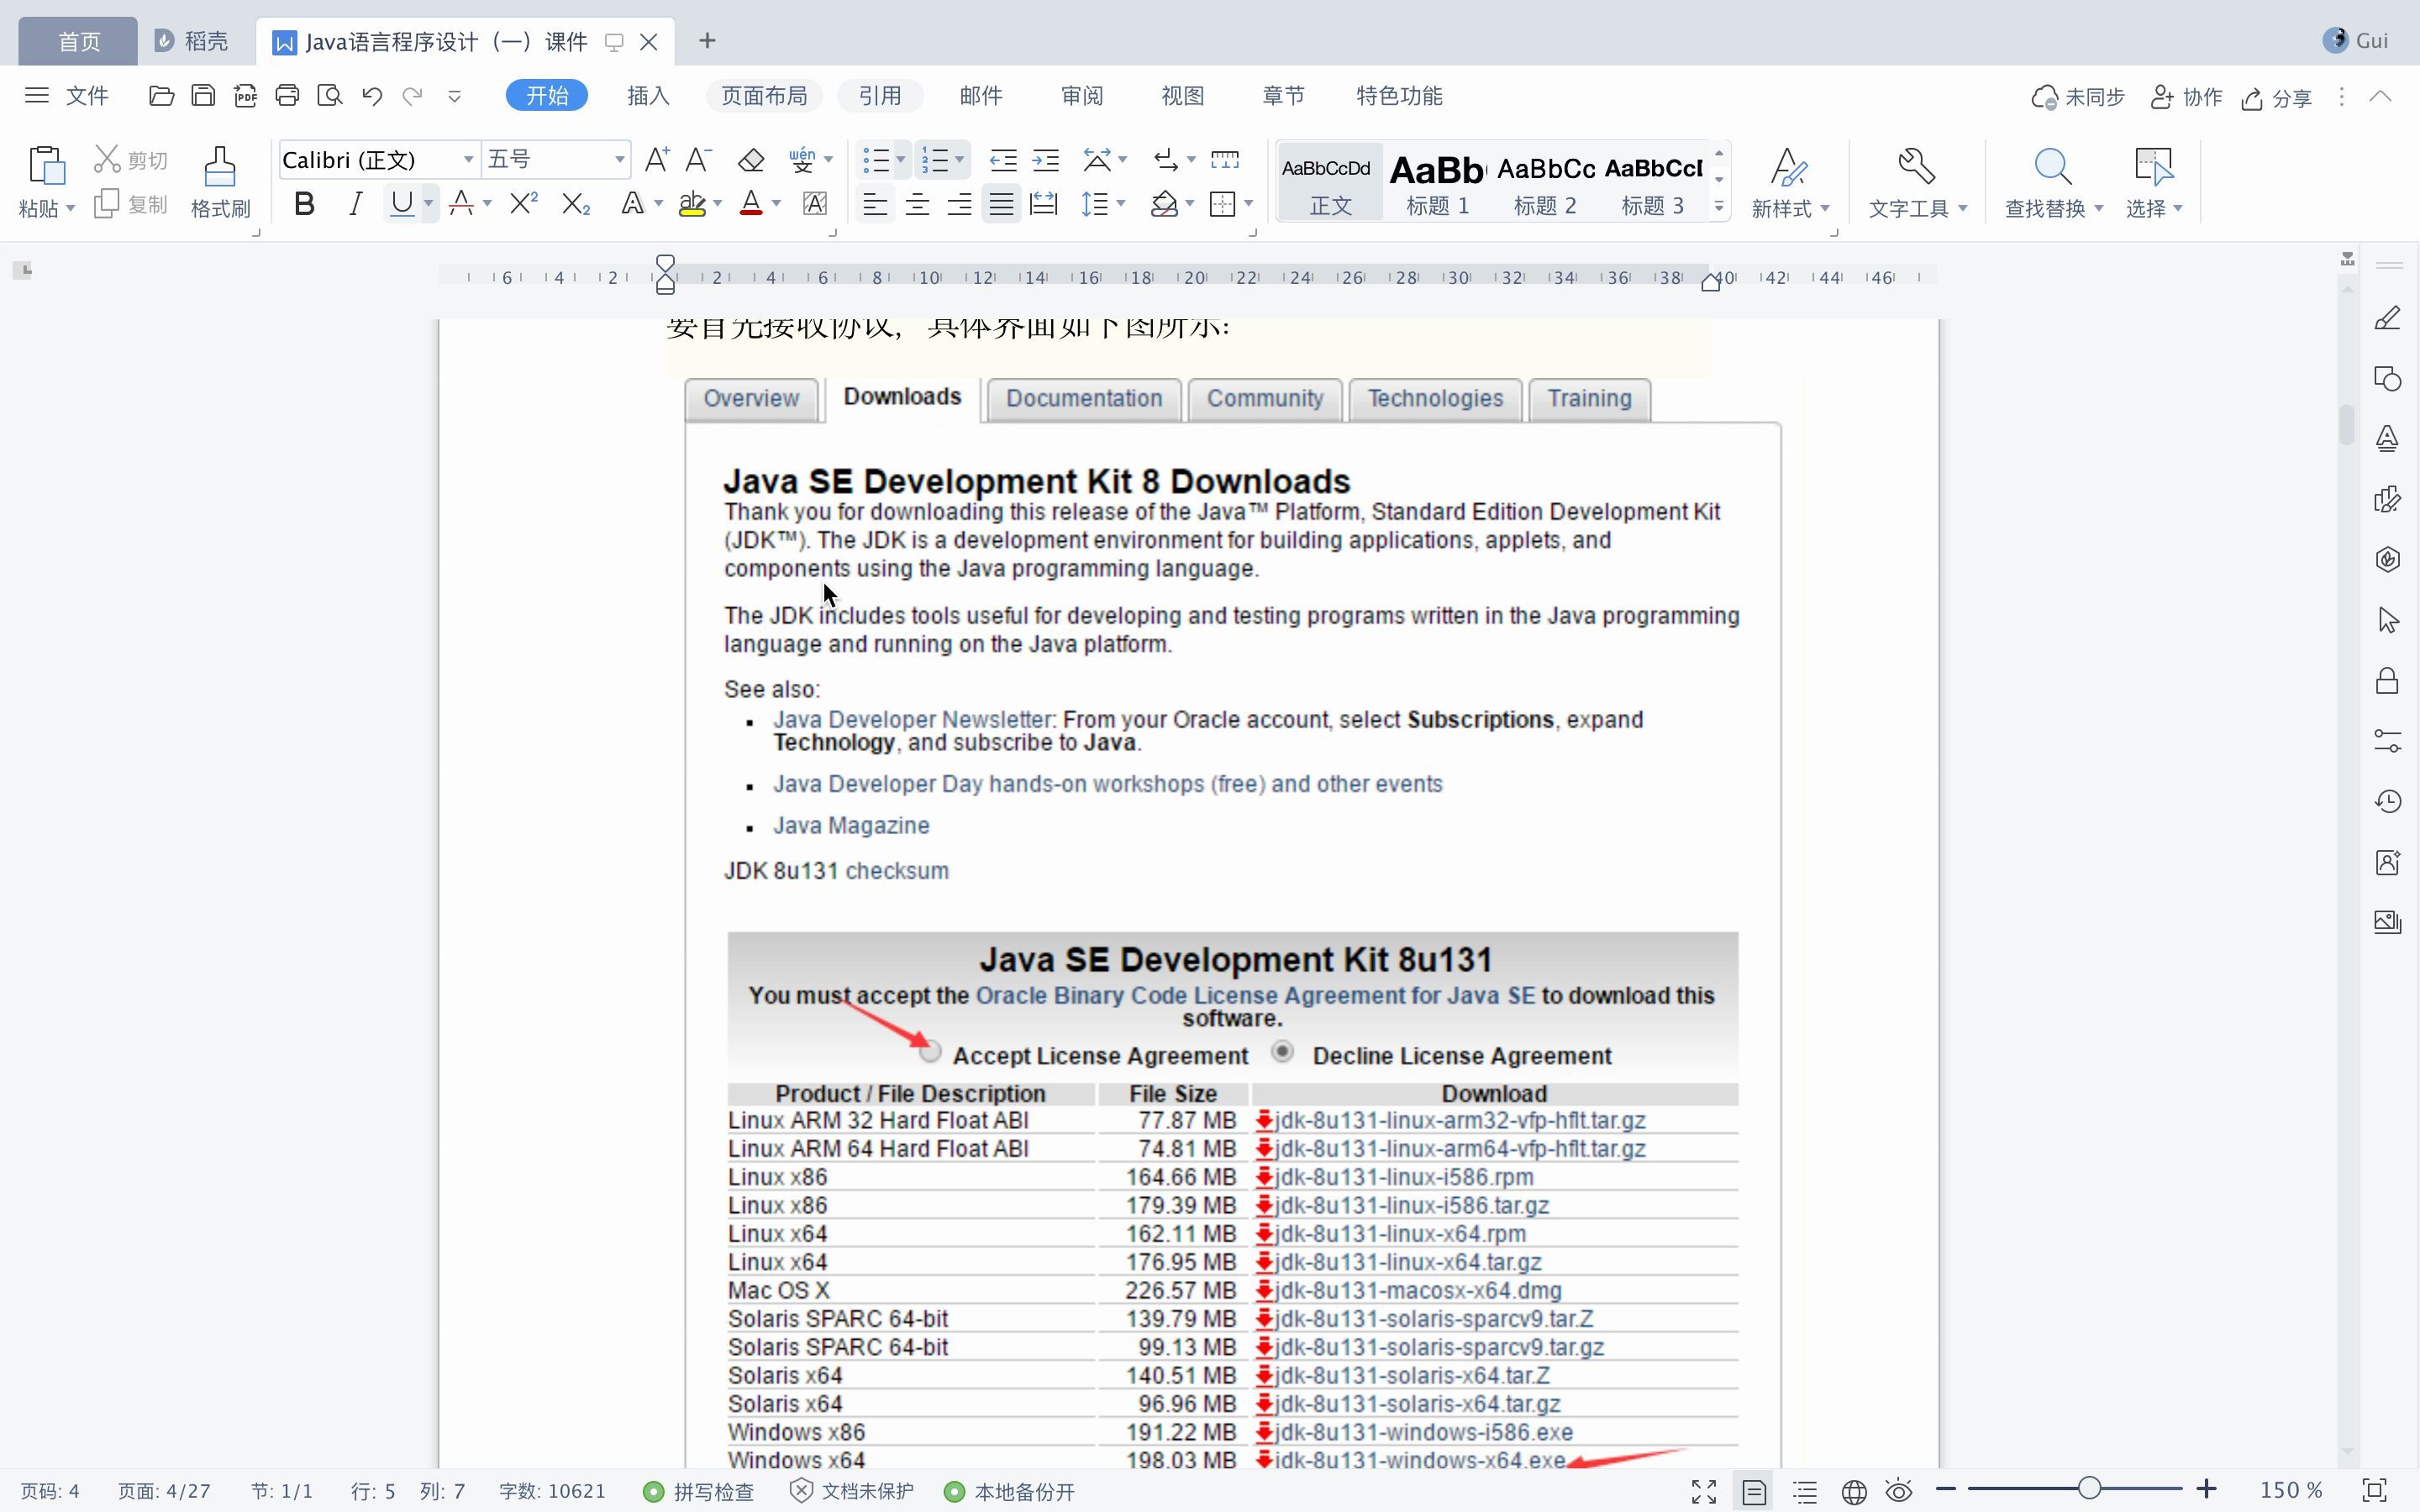Expand underline style dropdown arrow

click(x=429, y=205)
